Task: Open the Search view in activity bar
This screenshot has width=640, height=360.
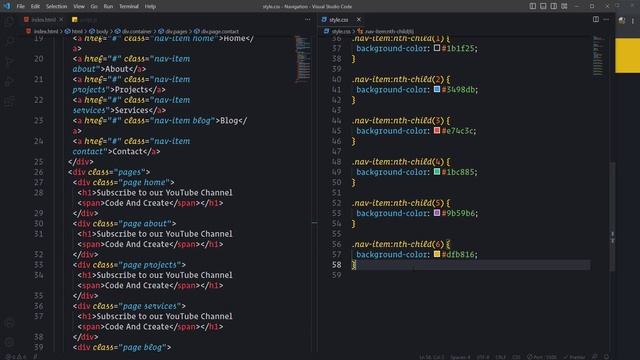Action: tap(9, 41)
